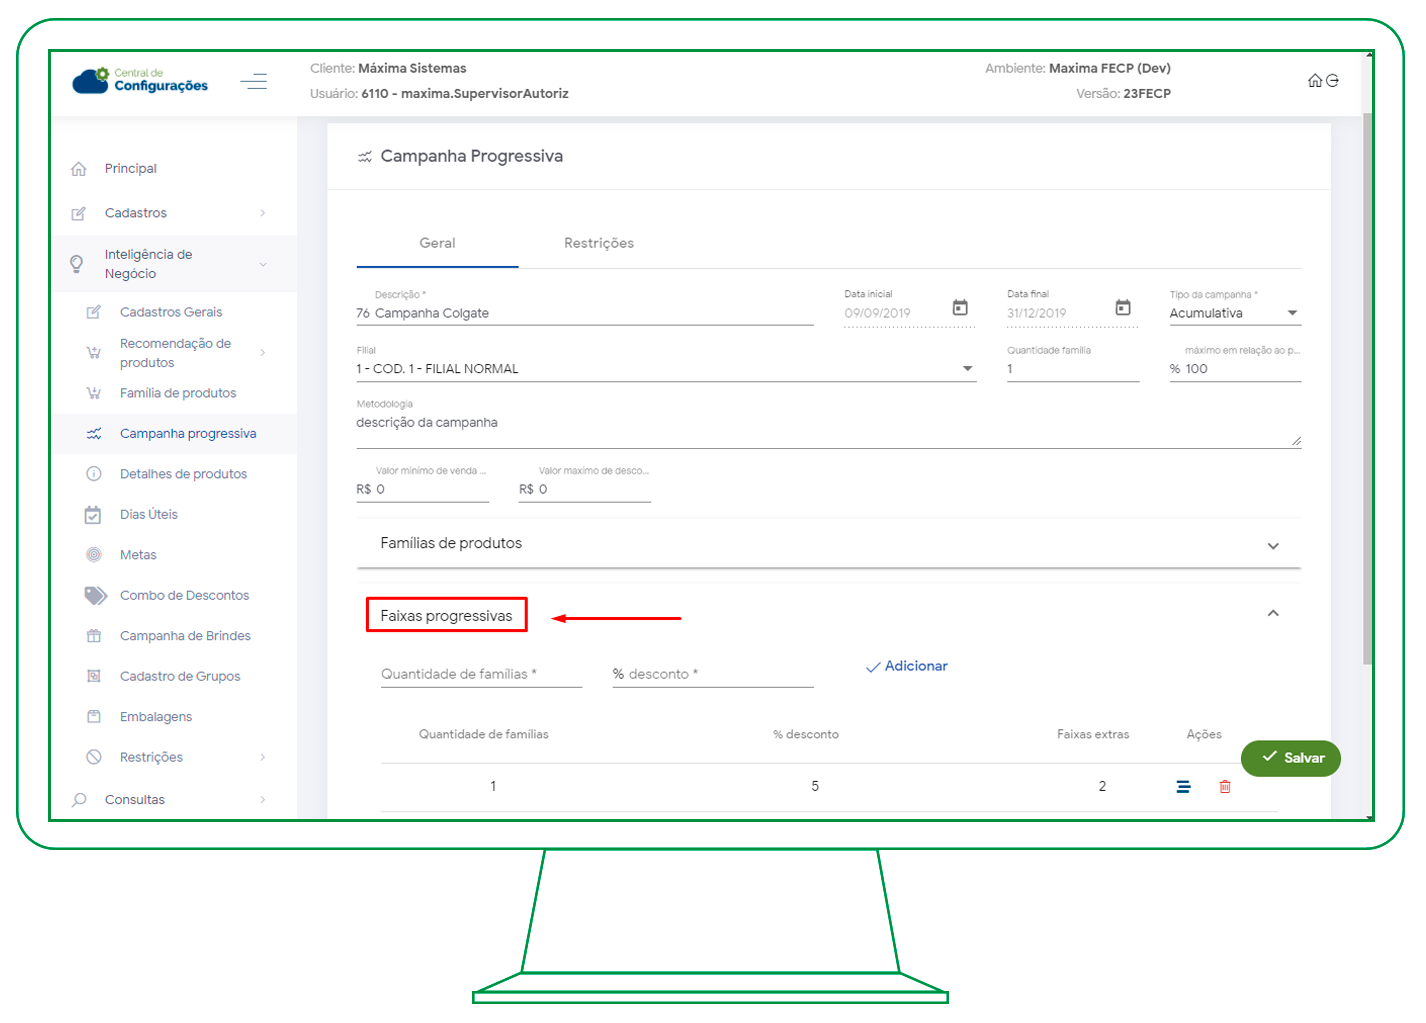Click the logout icon in header
The width and height of the screenshot is (1426, 1023).
coord(1332,81)
